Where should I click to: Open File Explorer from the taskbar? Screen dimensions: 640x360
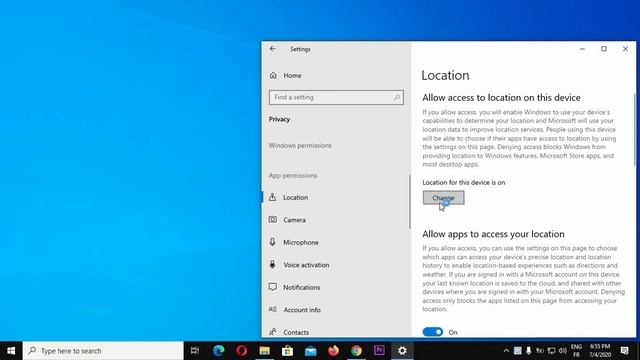[x=264, y=351]
